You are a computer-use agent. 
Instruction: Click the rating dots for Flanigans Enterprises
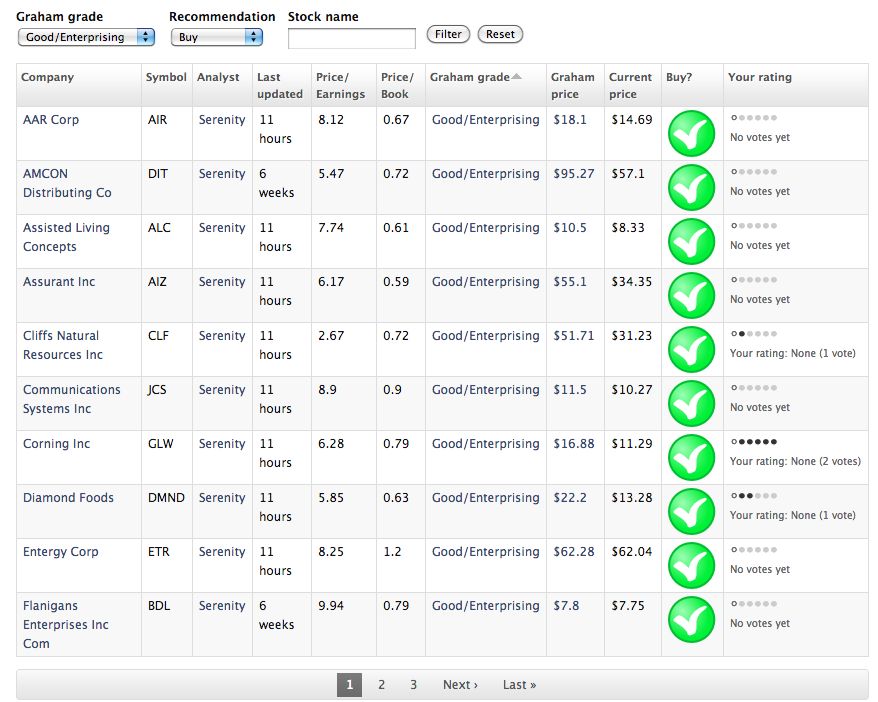[x=754, y=603]
